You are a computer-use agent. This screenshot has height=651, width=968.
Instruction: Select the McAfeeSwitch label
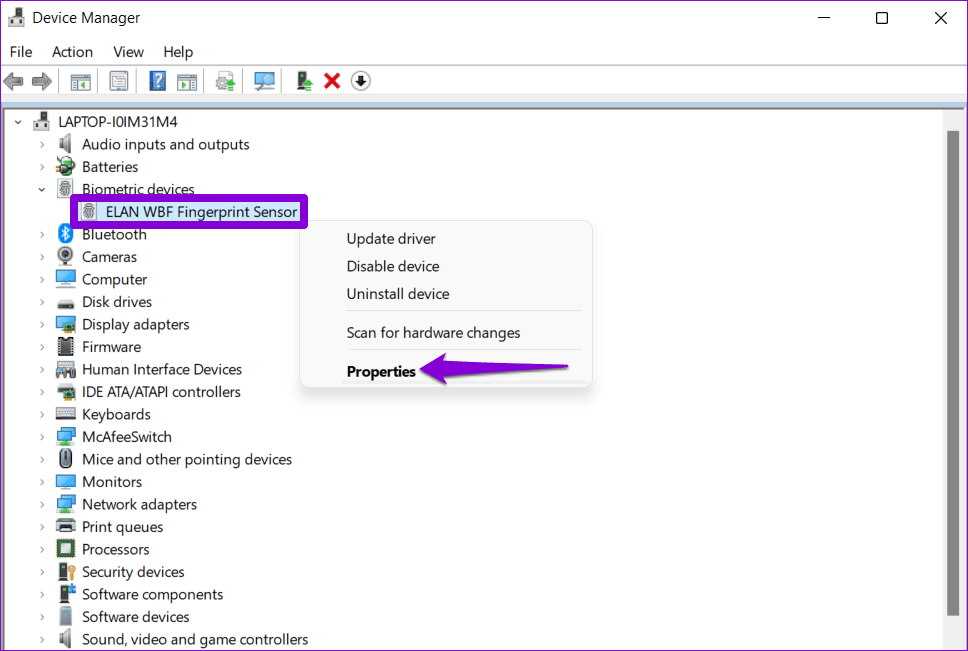point(127,436)
